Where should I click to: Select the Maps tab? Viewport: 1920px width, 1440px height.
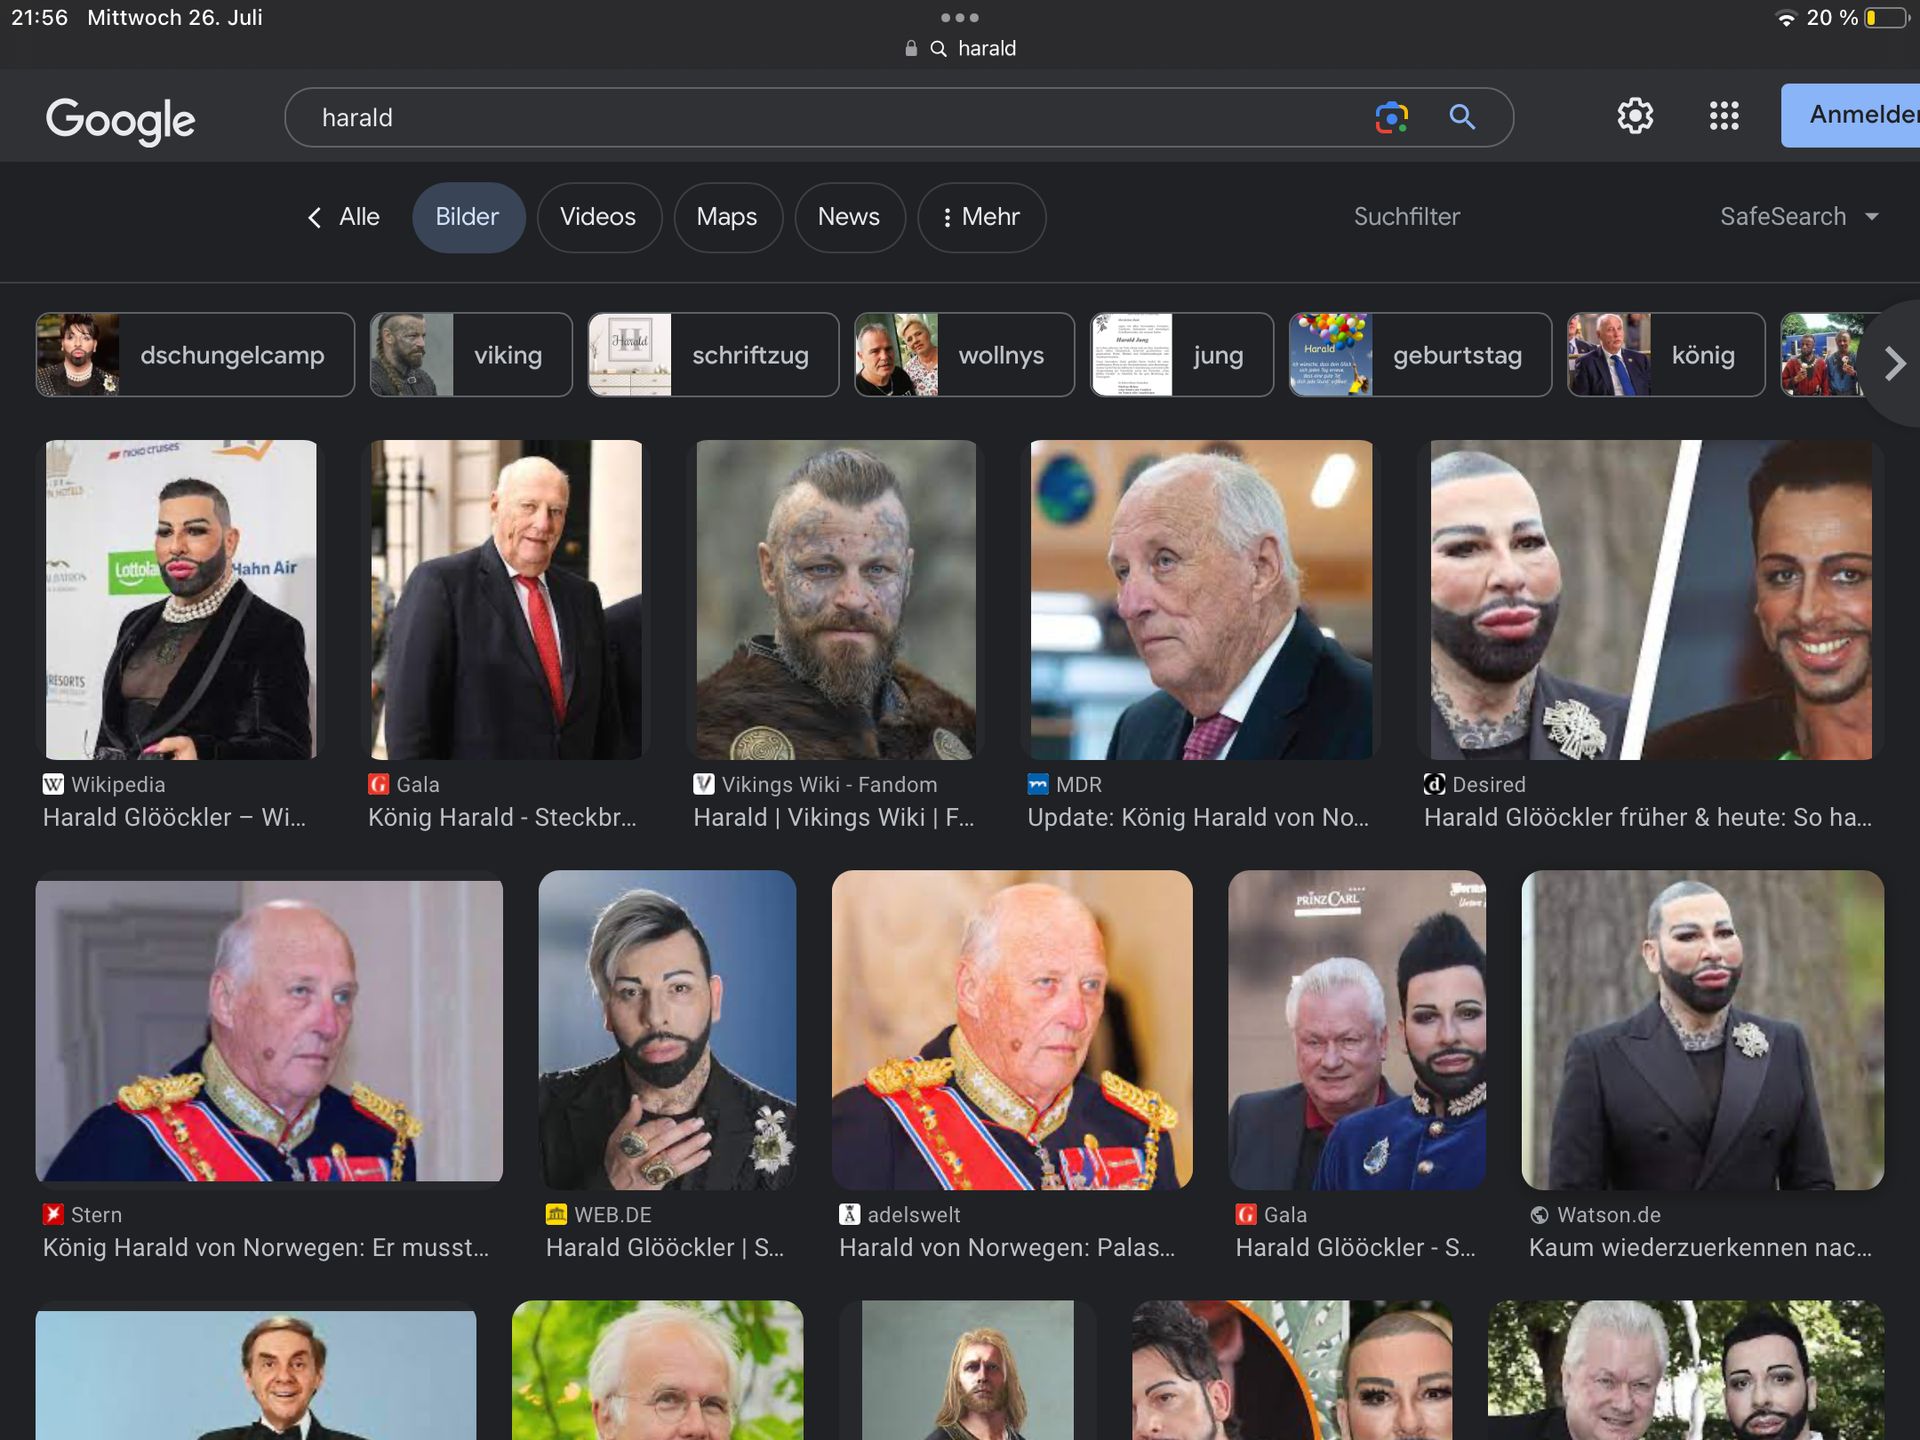point(726,217)
